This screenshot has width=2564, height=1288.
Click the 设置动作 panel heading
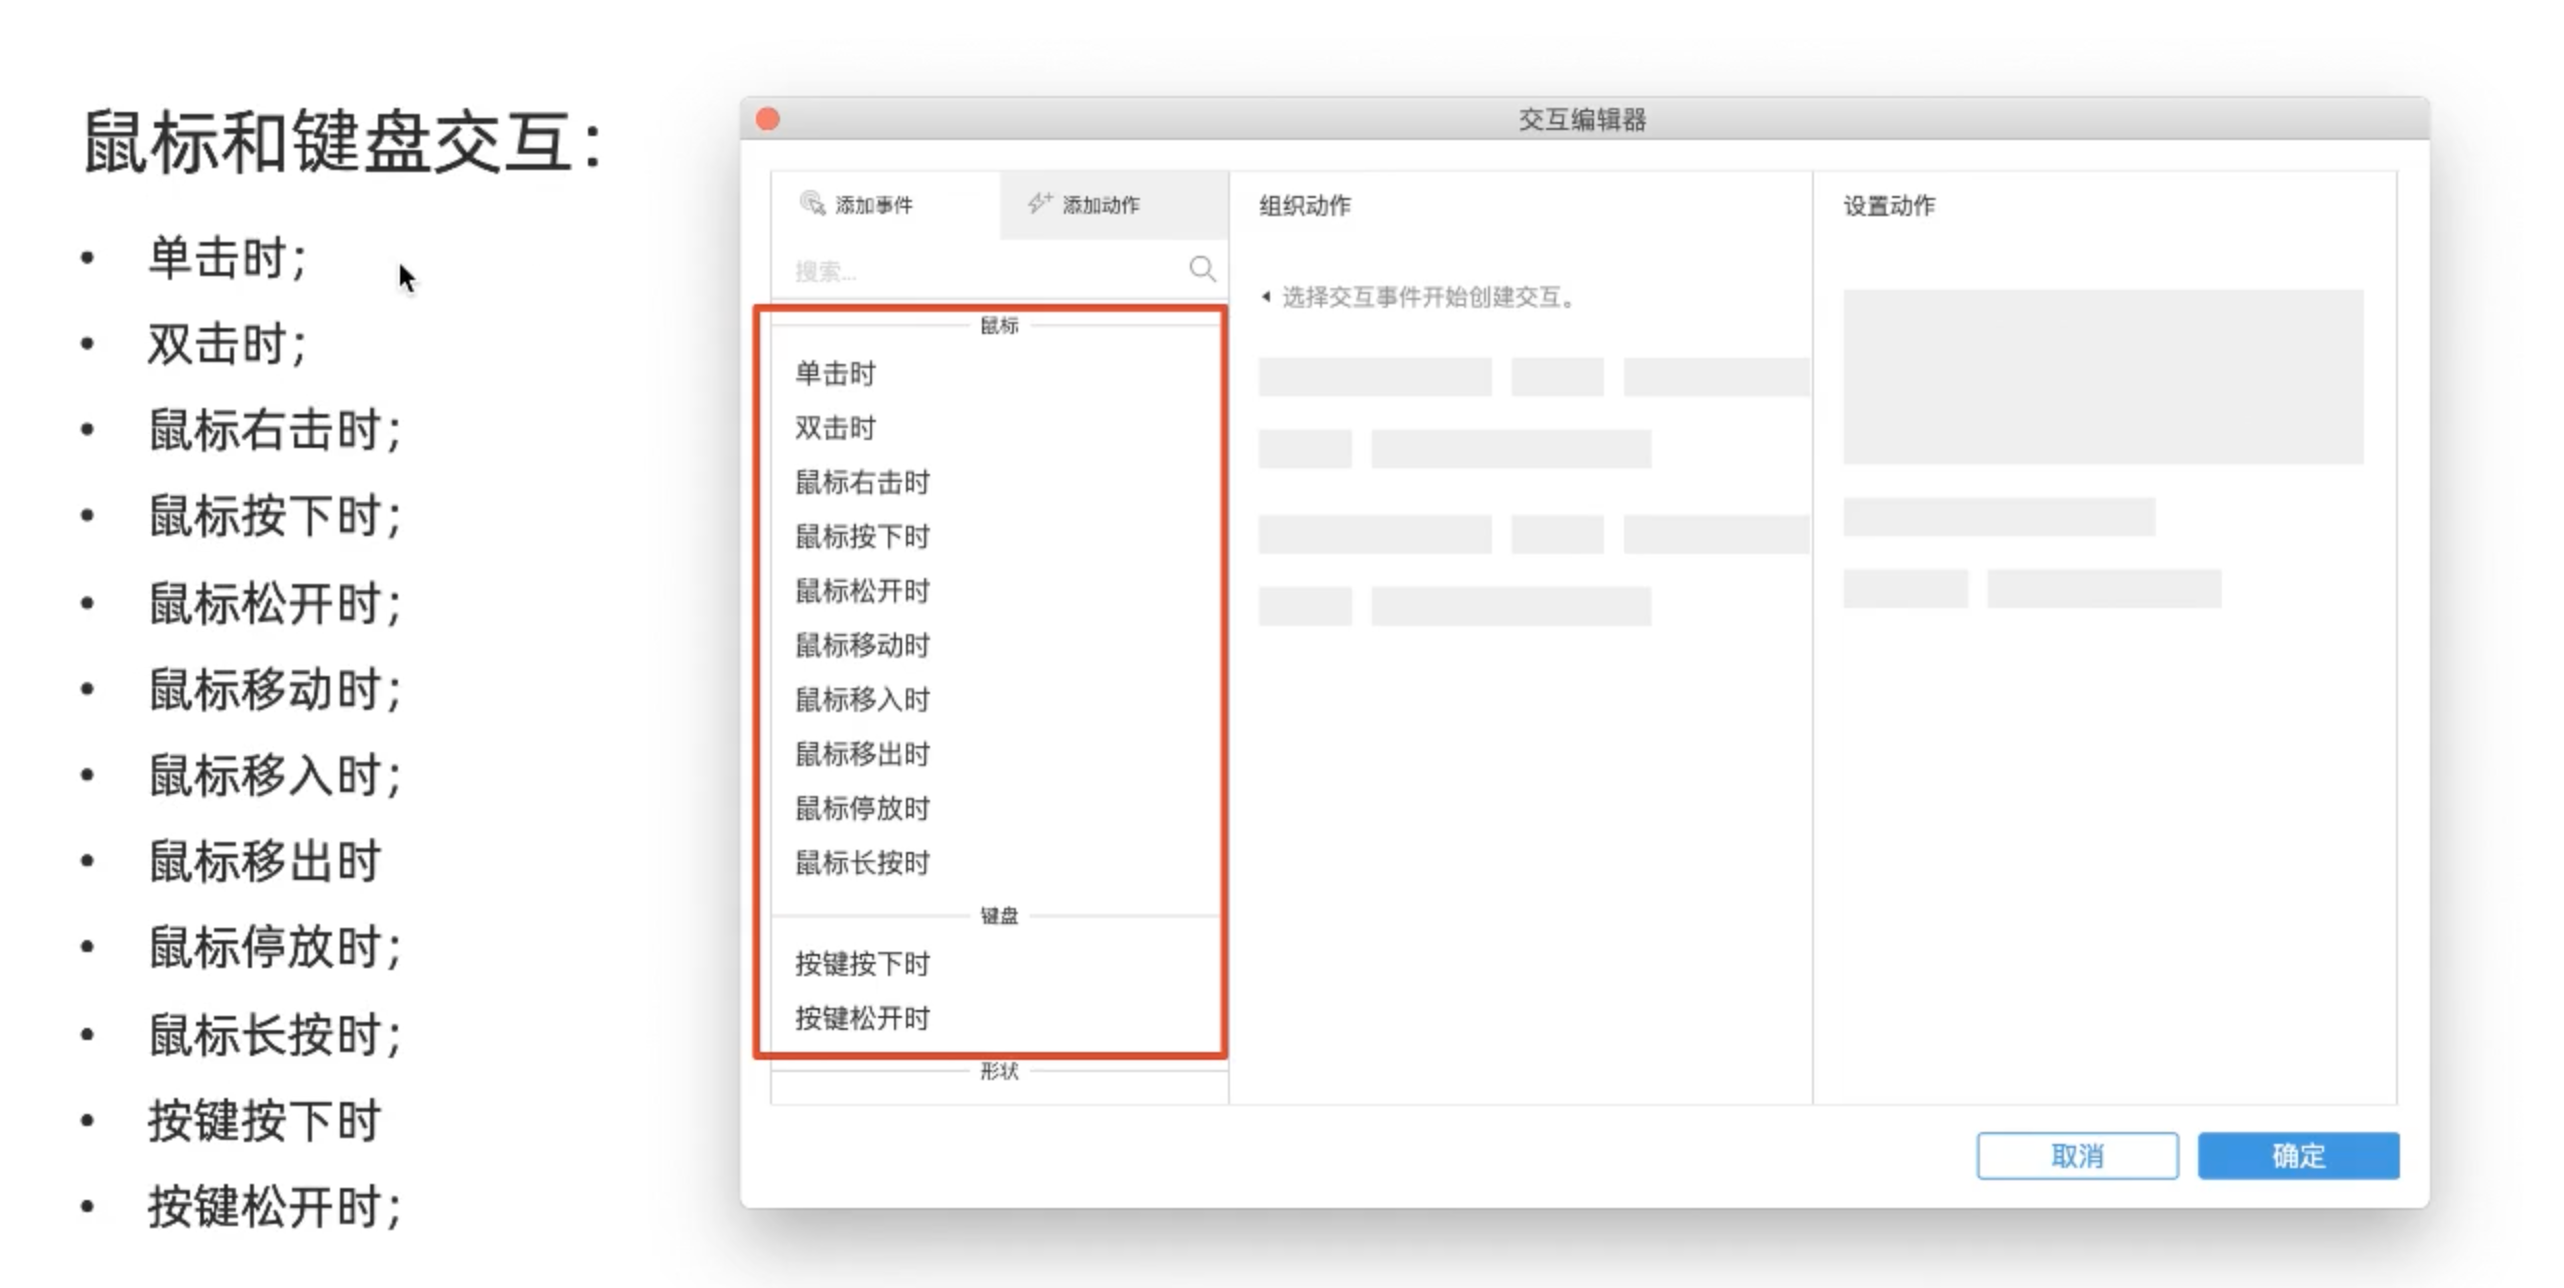pyautogui.click(x=1889, y=205)
